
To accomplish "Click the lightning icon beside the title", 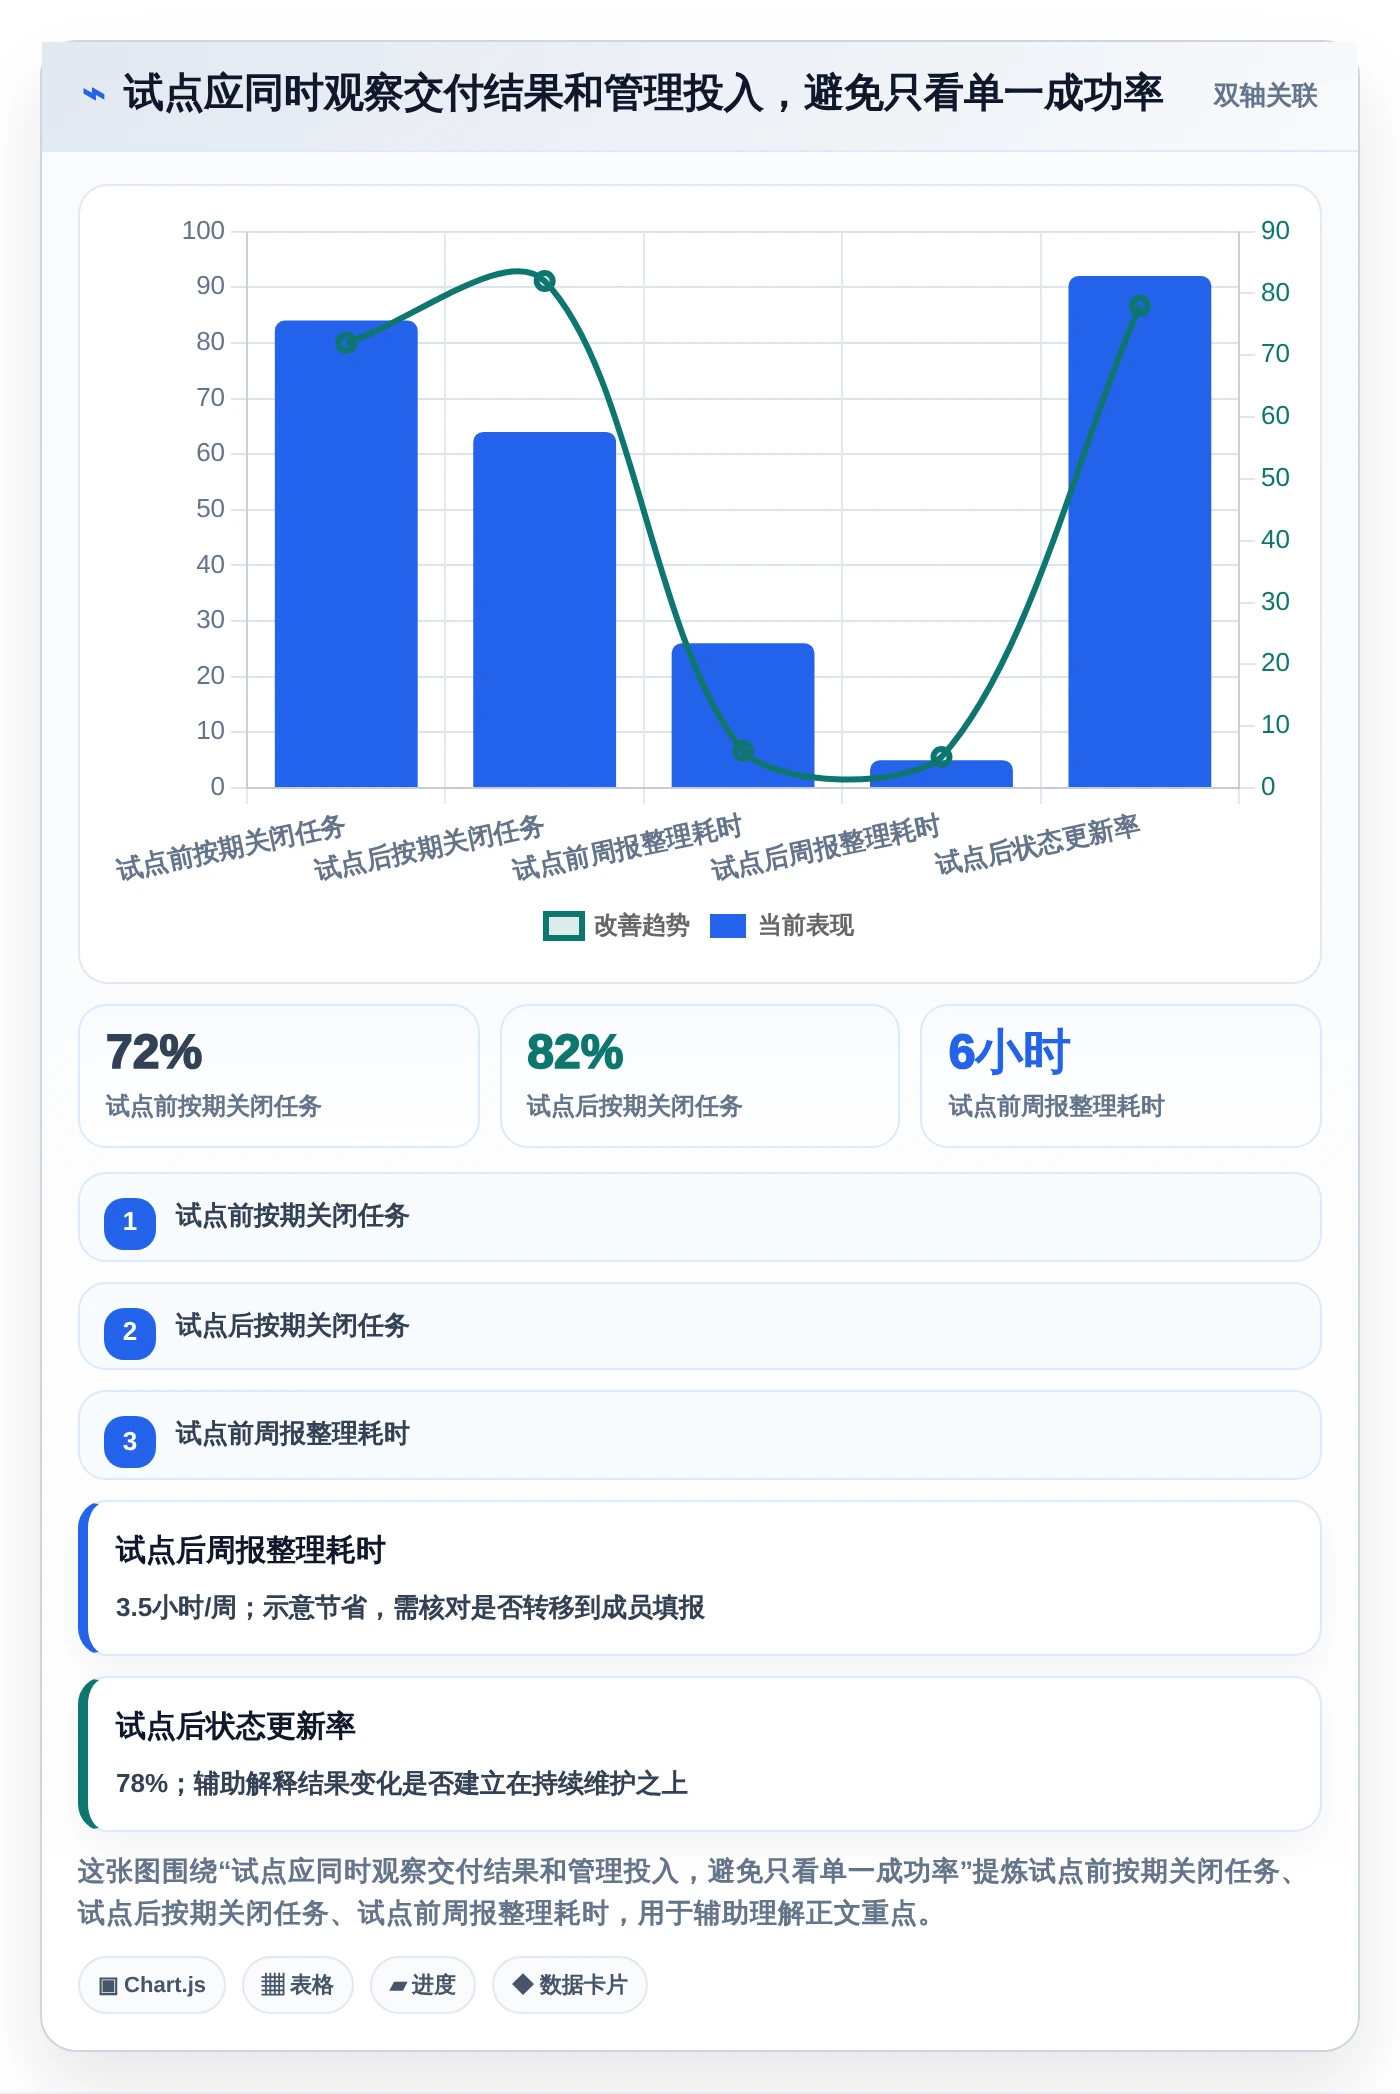I will (94, 94).
